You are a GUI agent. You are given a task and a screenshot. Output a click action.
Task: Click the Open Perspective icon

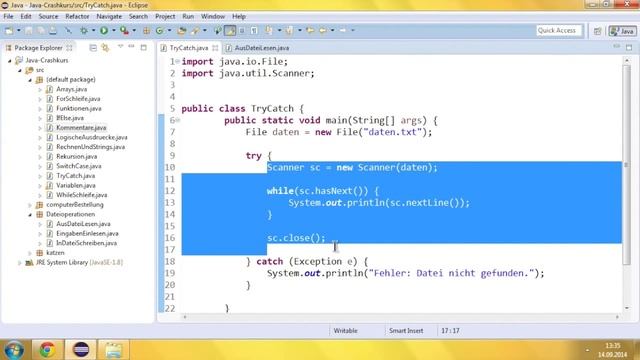[598, 31]
